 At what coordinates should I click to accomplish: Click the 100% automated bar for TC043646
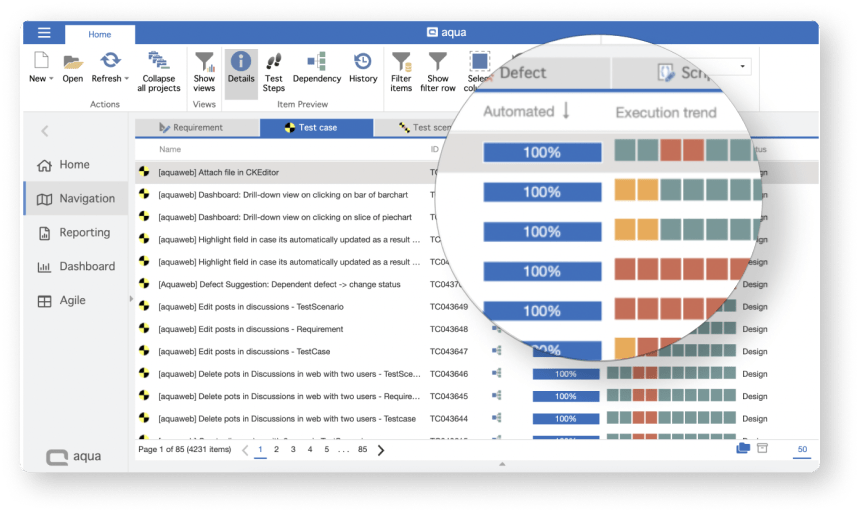pos(566,374)
